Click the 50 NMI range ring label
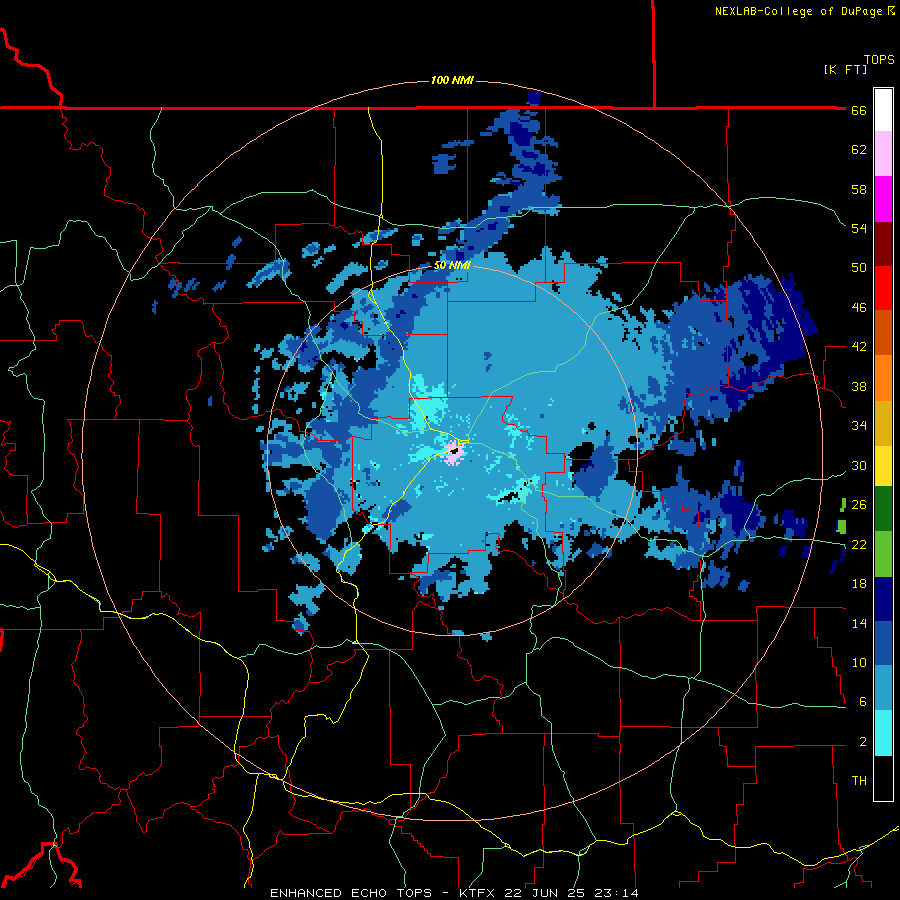 [452, 265]
